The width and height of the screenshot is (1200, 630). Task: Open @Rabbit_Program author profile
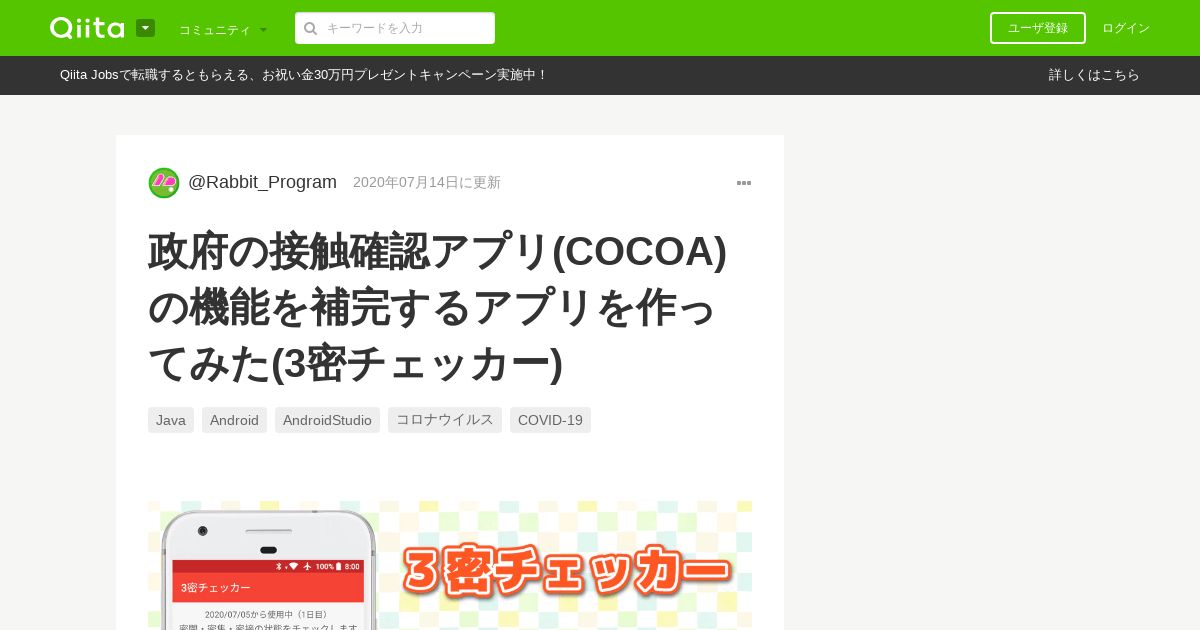point(262,182)
